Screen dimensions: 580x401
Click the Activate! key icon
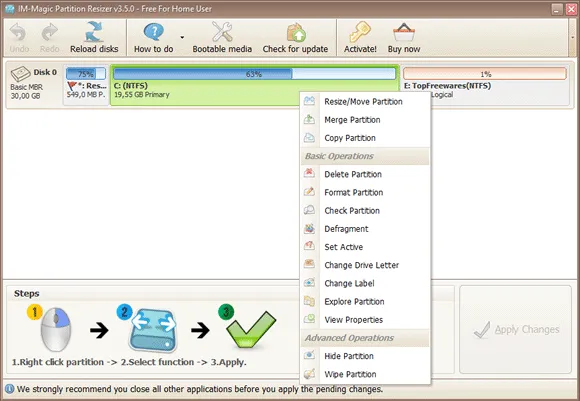click(360, 32)
